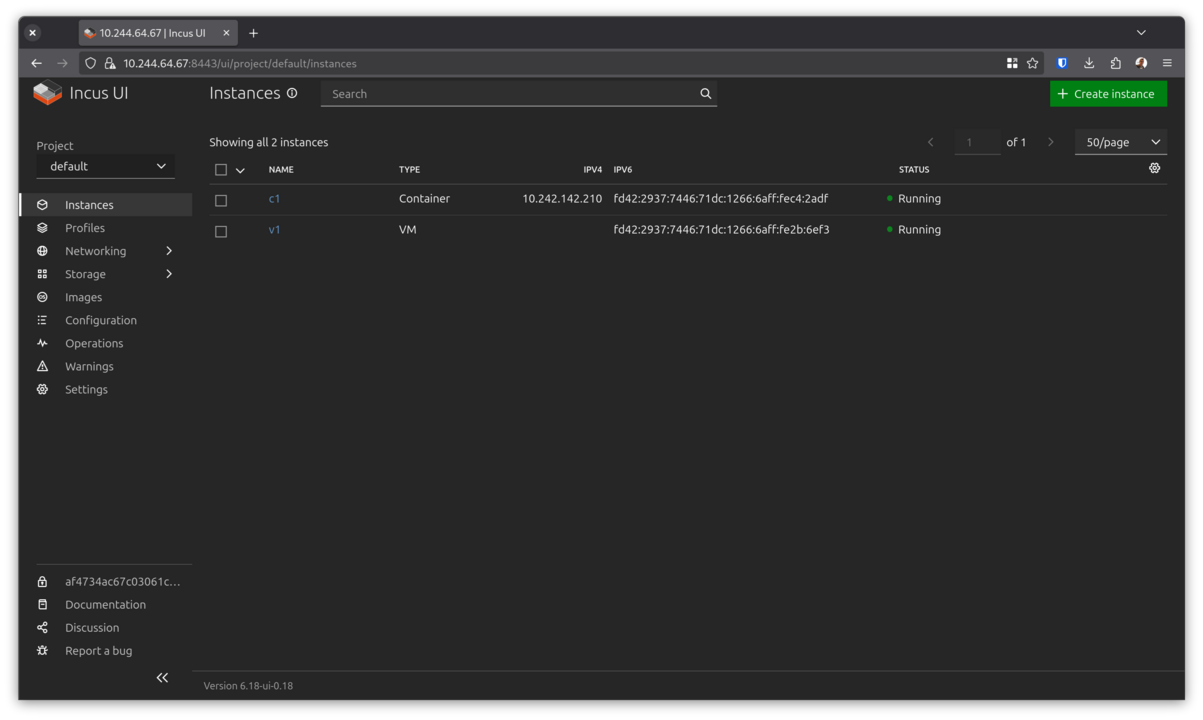Tick the checkbox next to instance c1
The height and width of the screenshot is (720, 1203).
coord(221,199)
